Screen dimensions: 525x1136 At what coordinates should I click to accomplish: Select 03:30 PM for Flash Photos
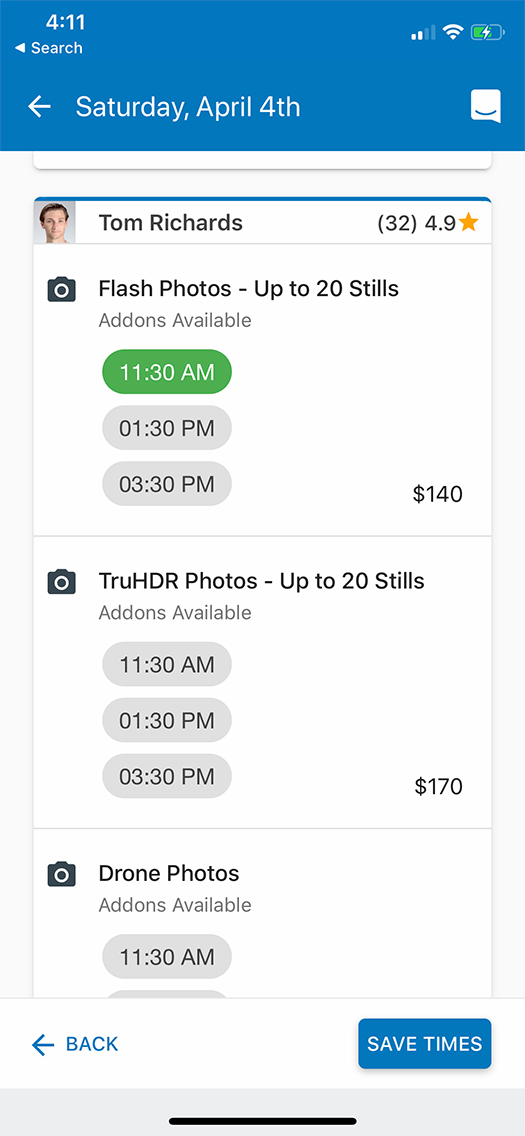click(x=167, y=484)
